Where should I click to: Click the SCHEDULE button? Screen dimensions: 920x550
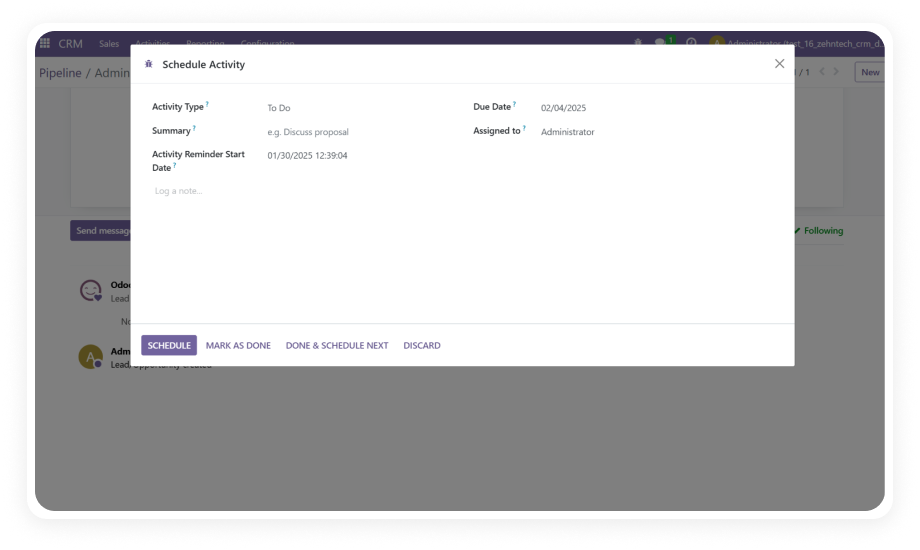169,345
